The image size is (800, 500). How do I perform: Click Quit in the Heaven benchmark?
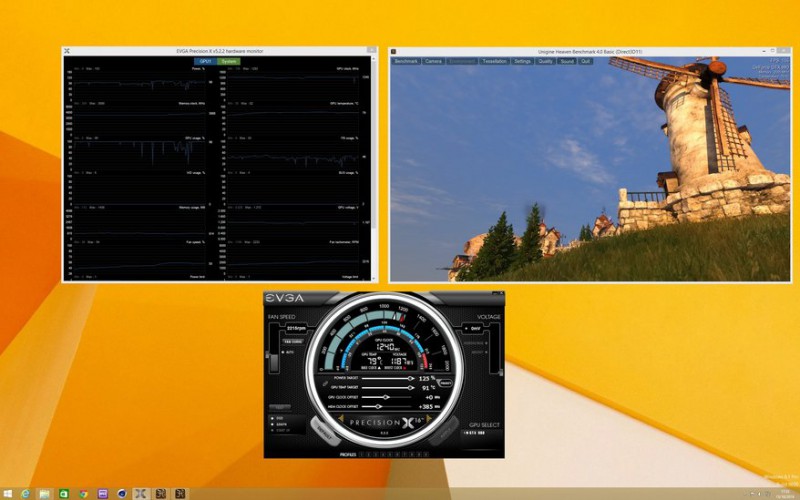585,61
